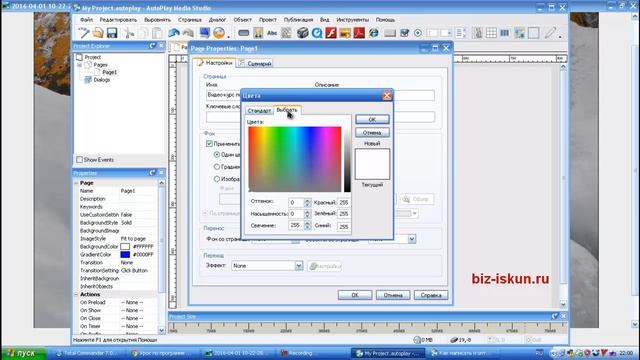Insert a Web browser object (globe icon)

tap(373, 33)
